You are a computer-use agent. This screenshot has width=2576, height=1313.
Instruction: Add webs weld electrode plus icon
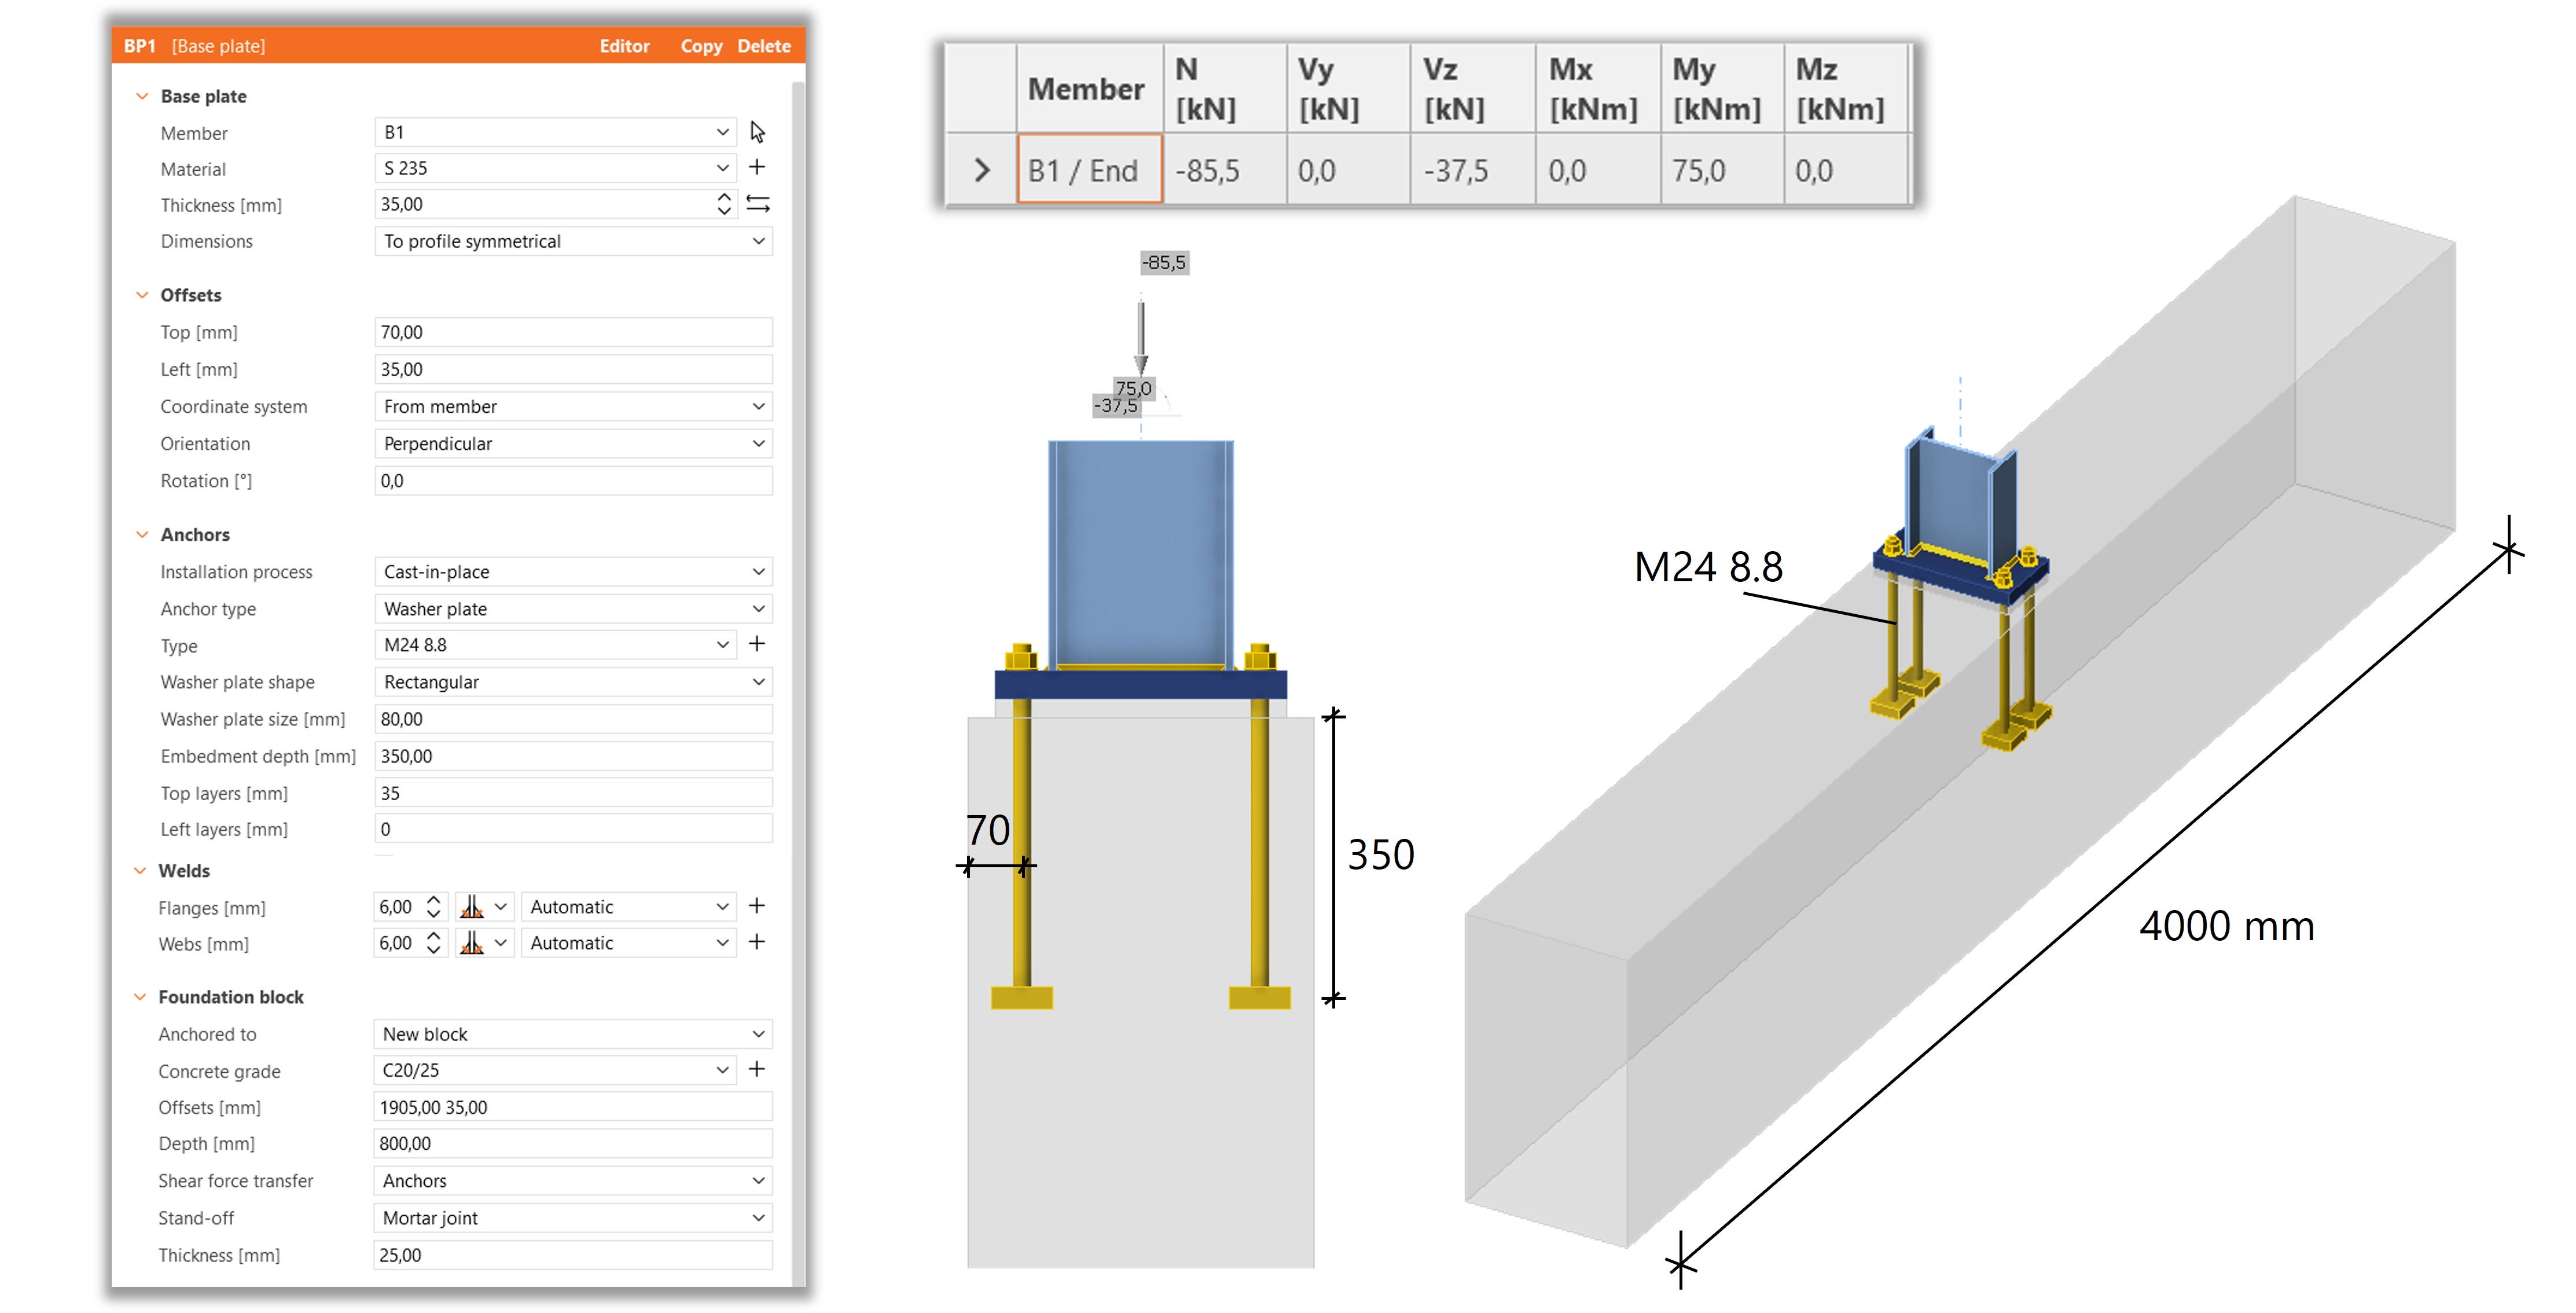pyautogui.click(x=757, y=942)
